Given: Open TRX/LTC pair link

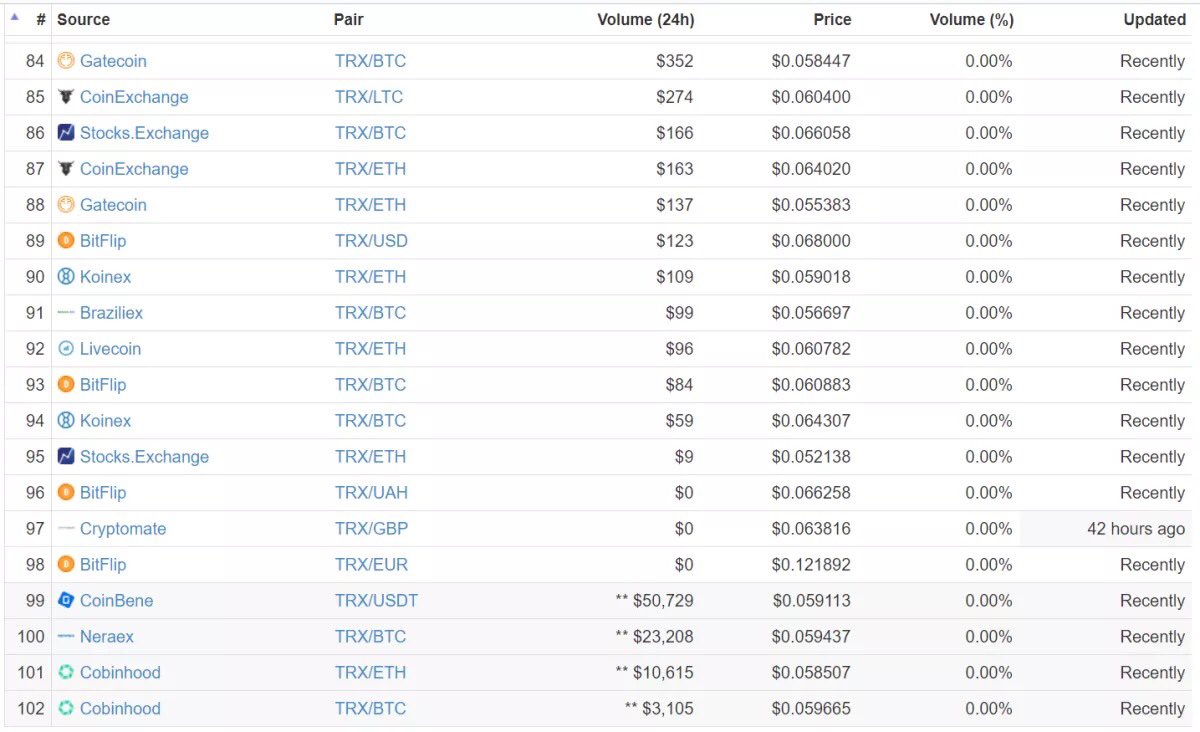Looking at the screenshot, I should click(369, 97).
